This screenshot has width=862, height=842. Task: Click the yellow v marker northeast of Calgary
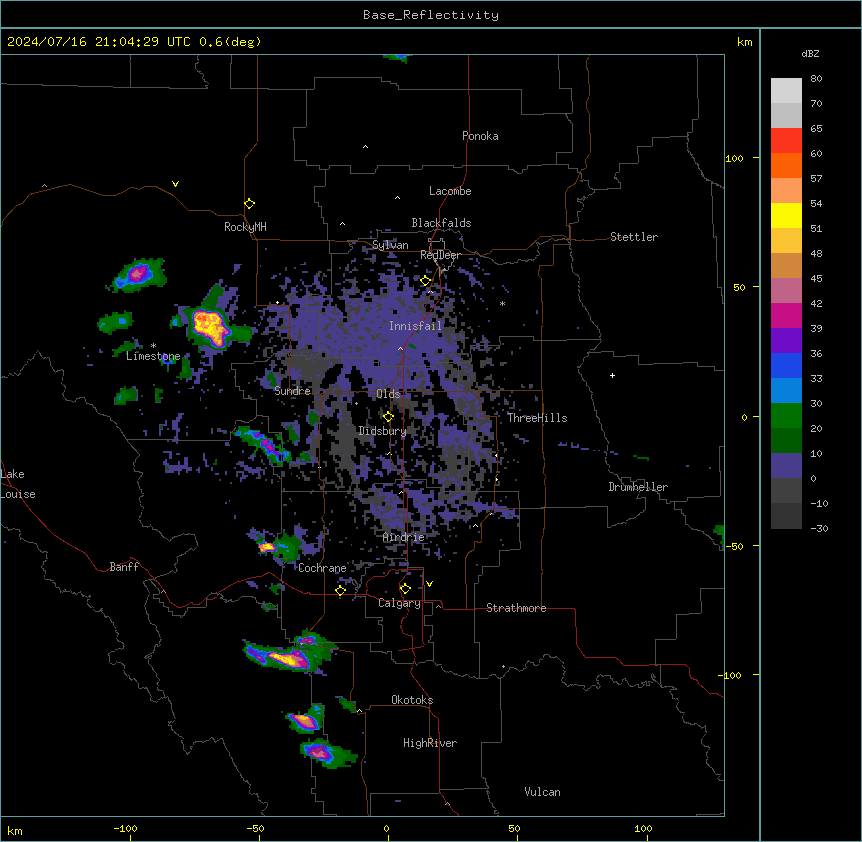click(429, 584)
